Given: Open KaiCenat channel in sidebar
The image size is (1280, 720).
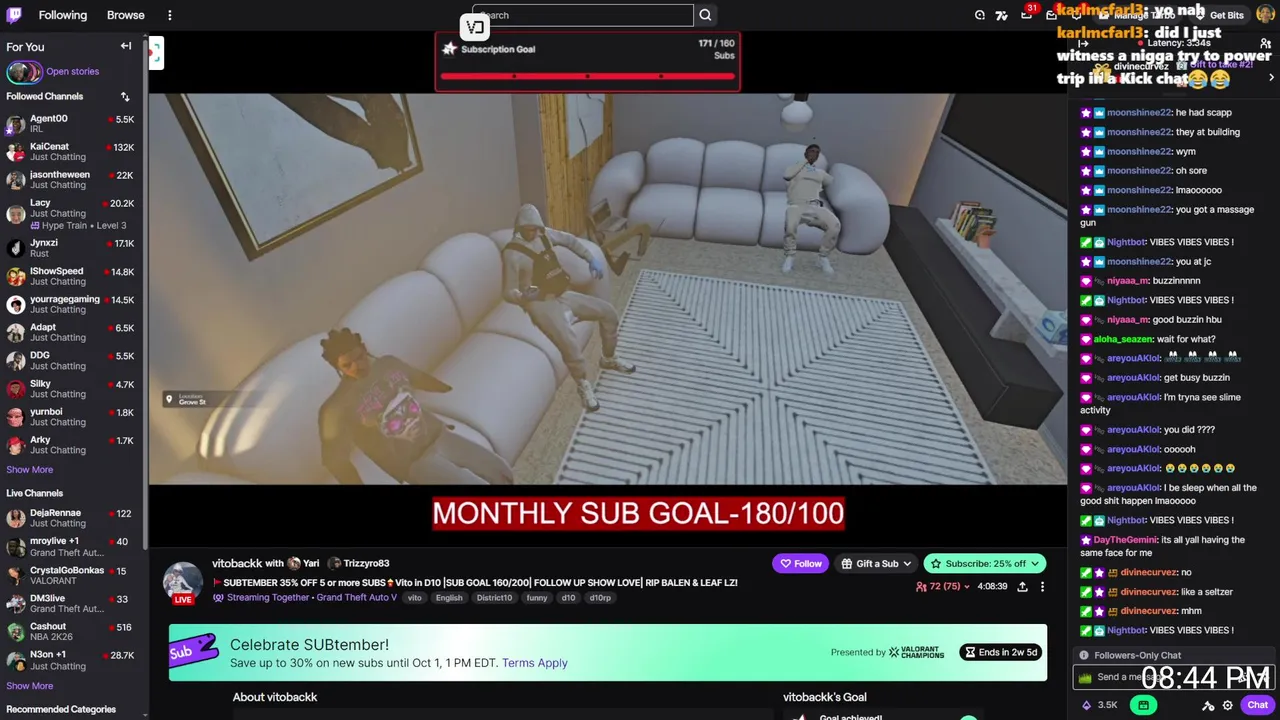Looking at the screenshot, I should click(x=72, y=152).
